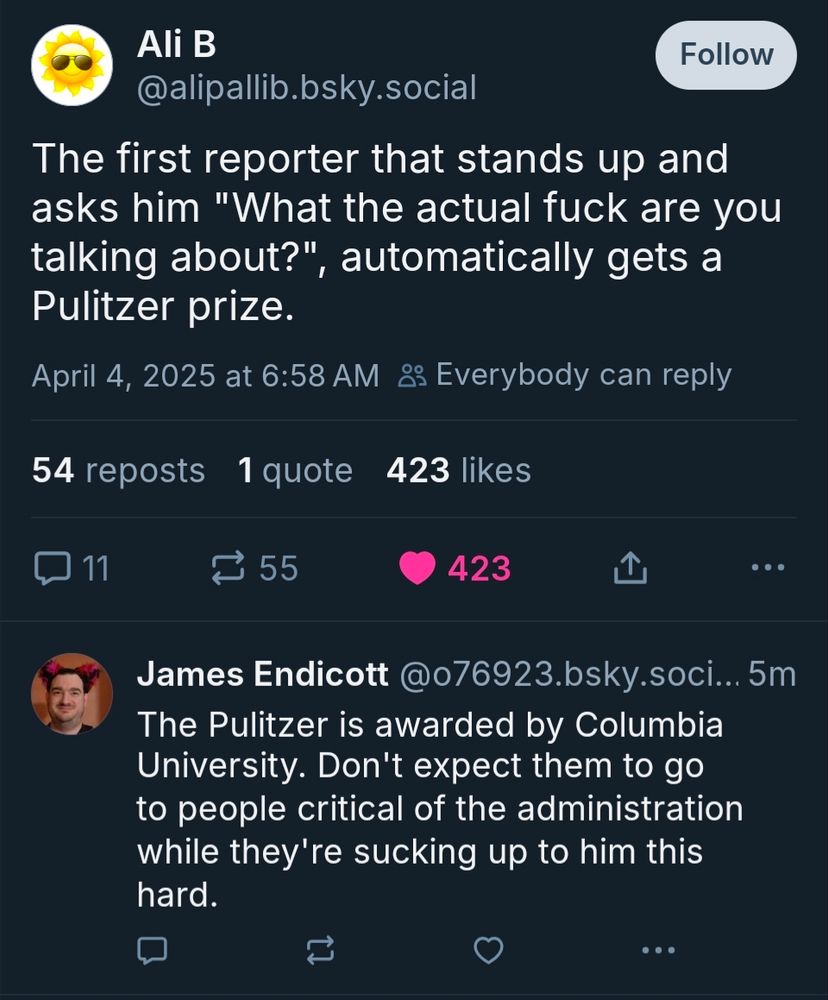
Task: Follow Ali B
Action: tap(726, 54)
